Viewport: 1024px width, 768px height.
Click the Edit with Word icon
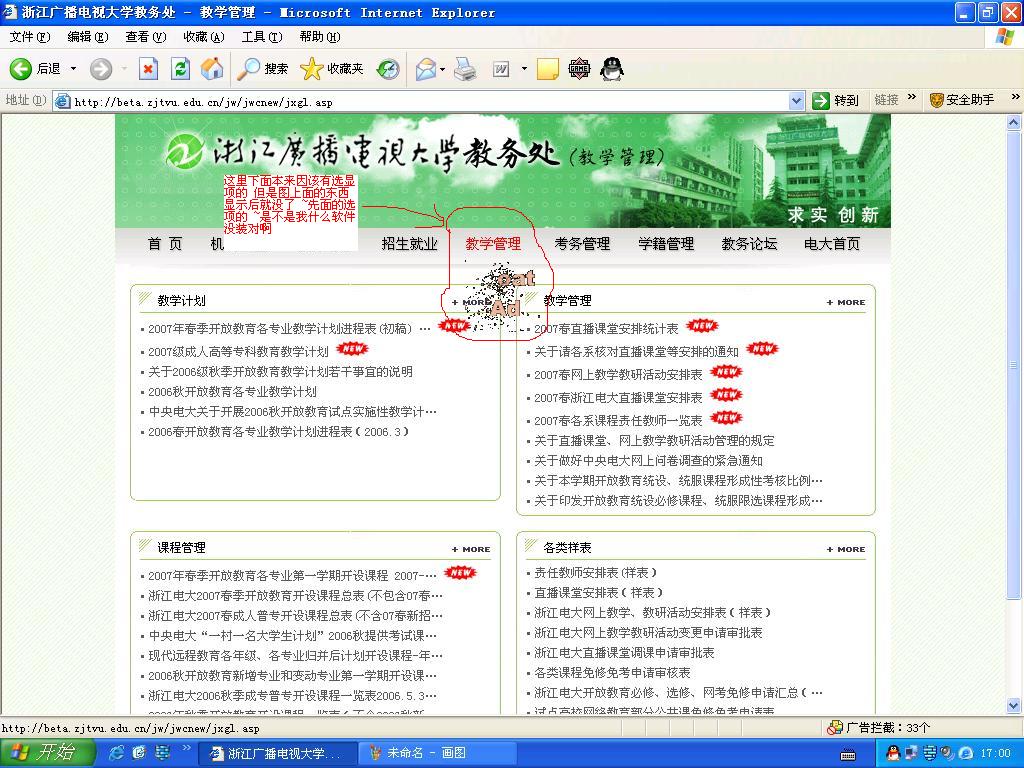[x=501, y=69]
